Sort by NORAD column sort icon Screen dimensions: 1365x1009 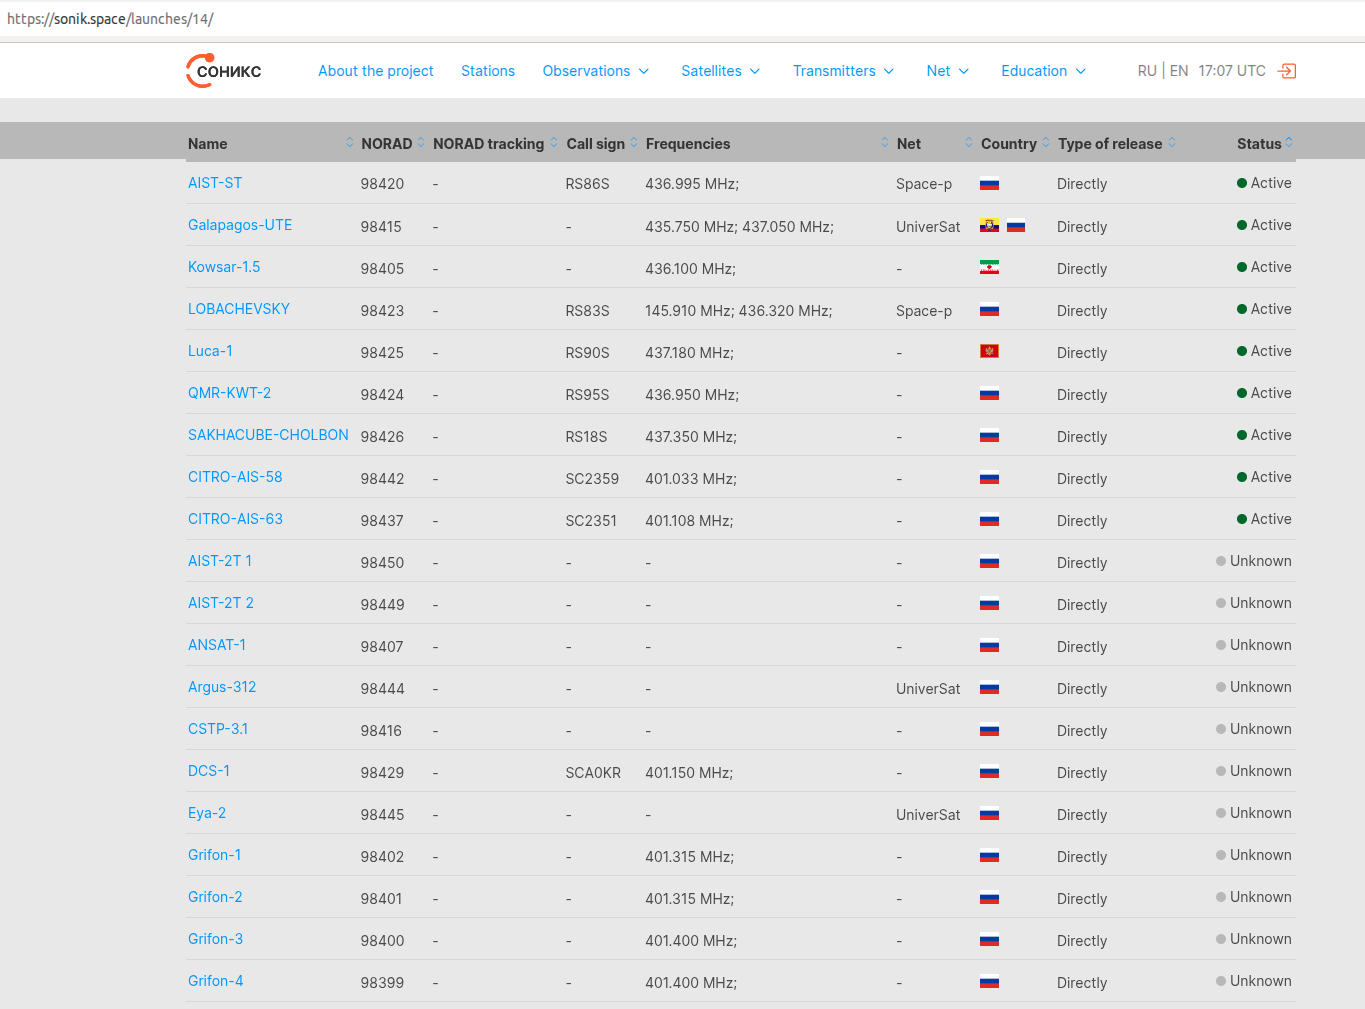(421, 143)
